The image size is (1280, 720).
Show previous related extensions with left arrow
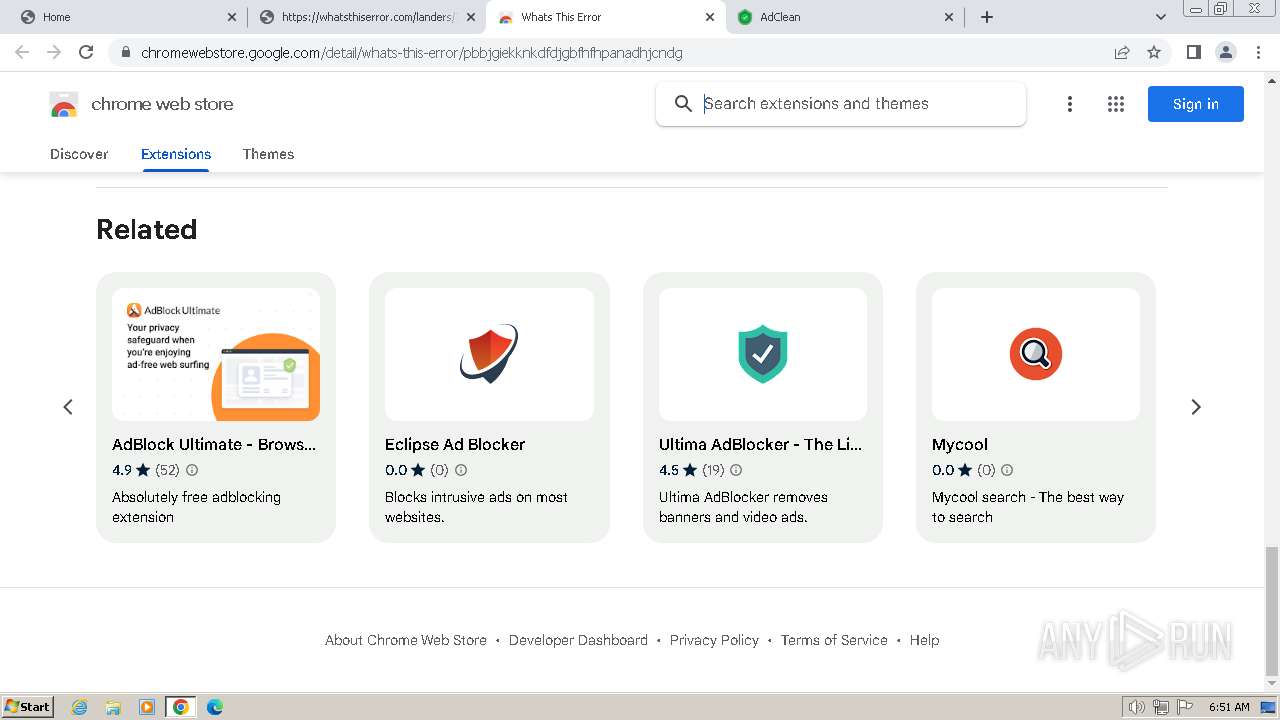click(68, 407)
